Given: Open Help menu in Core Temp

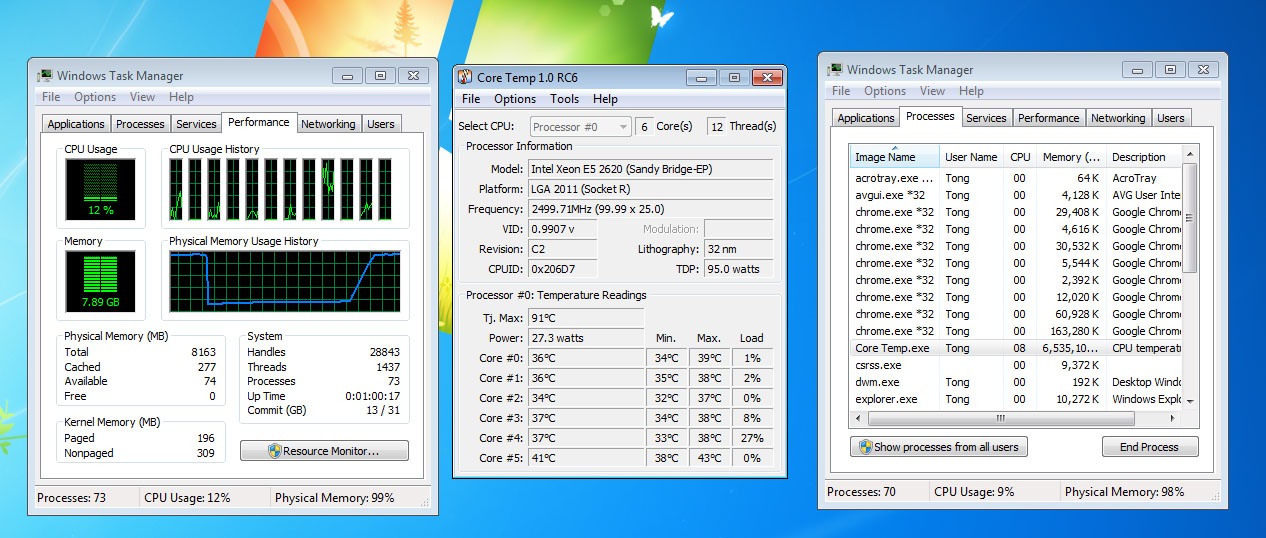Looking at the screenshot, I should 605,99.
